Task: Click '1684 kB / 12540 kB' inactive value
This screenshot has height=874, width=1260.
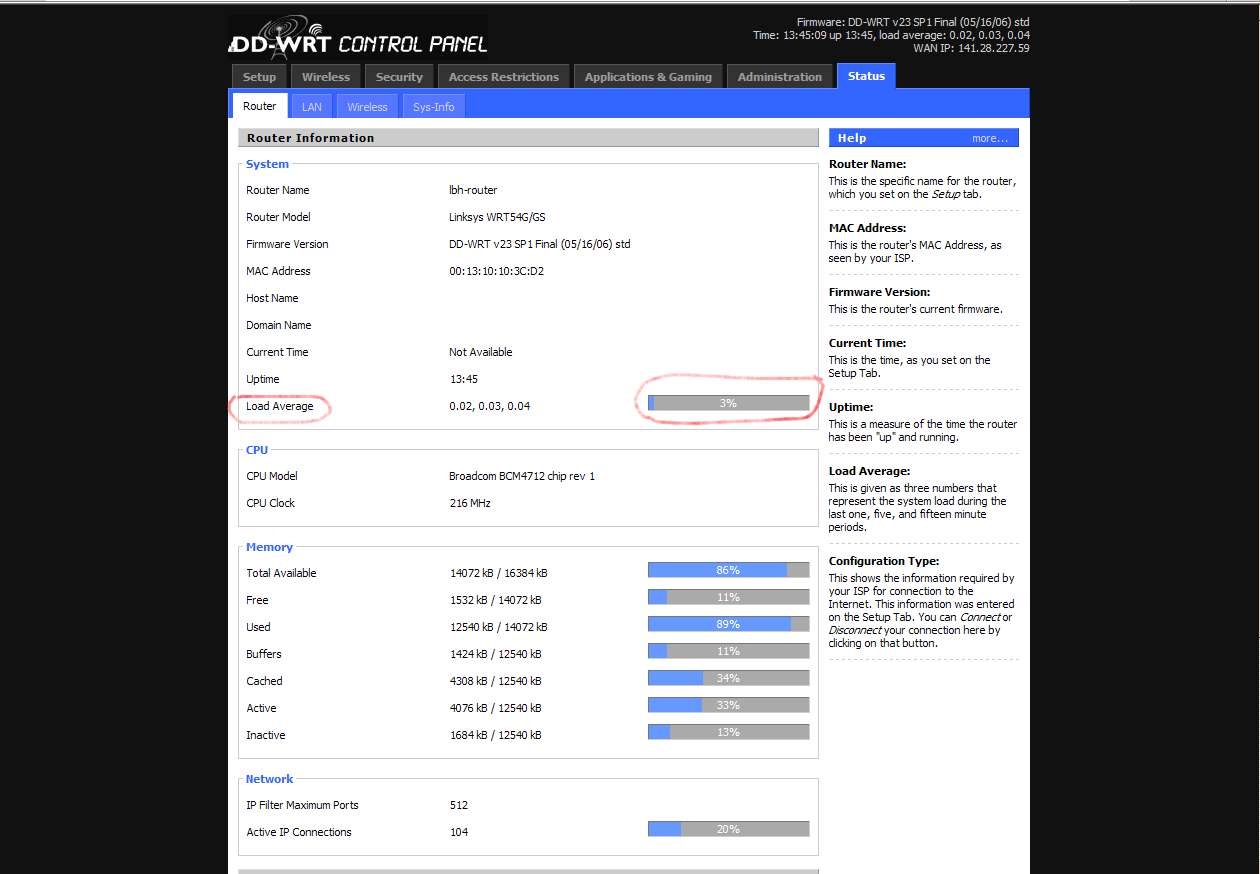Action: (495, 735)
